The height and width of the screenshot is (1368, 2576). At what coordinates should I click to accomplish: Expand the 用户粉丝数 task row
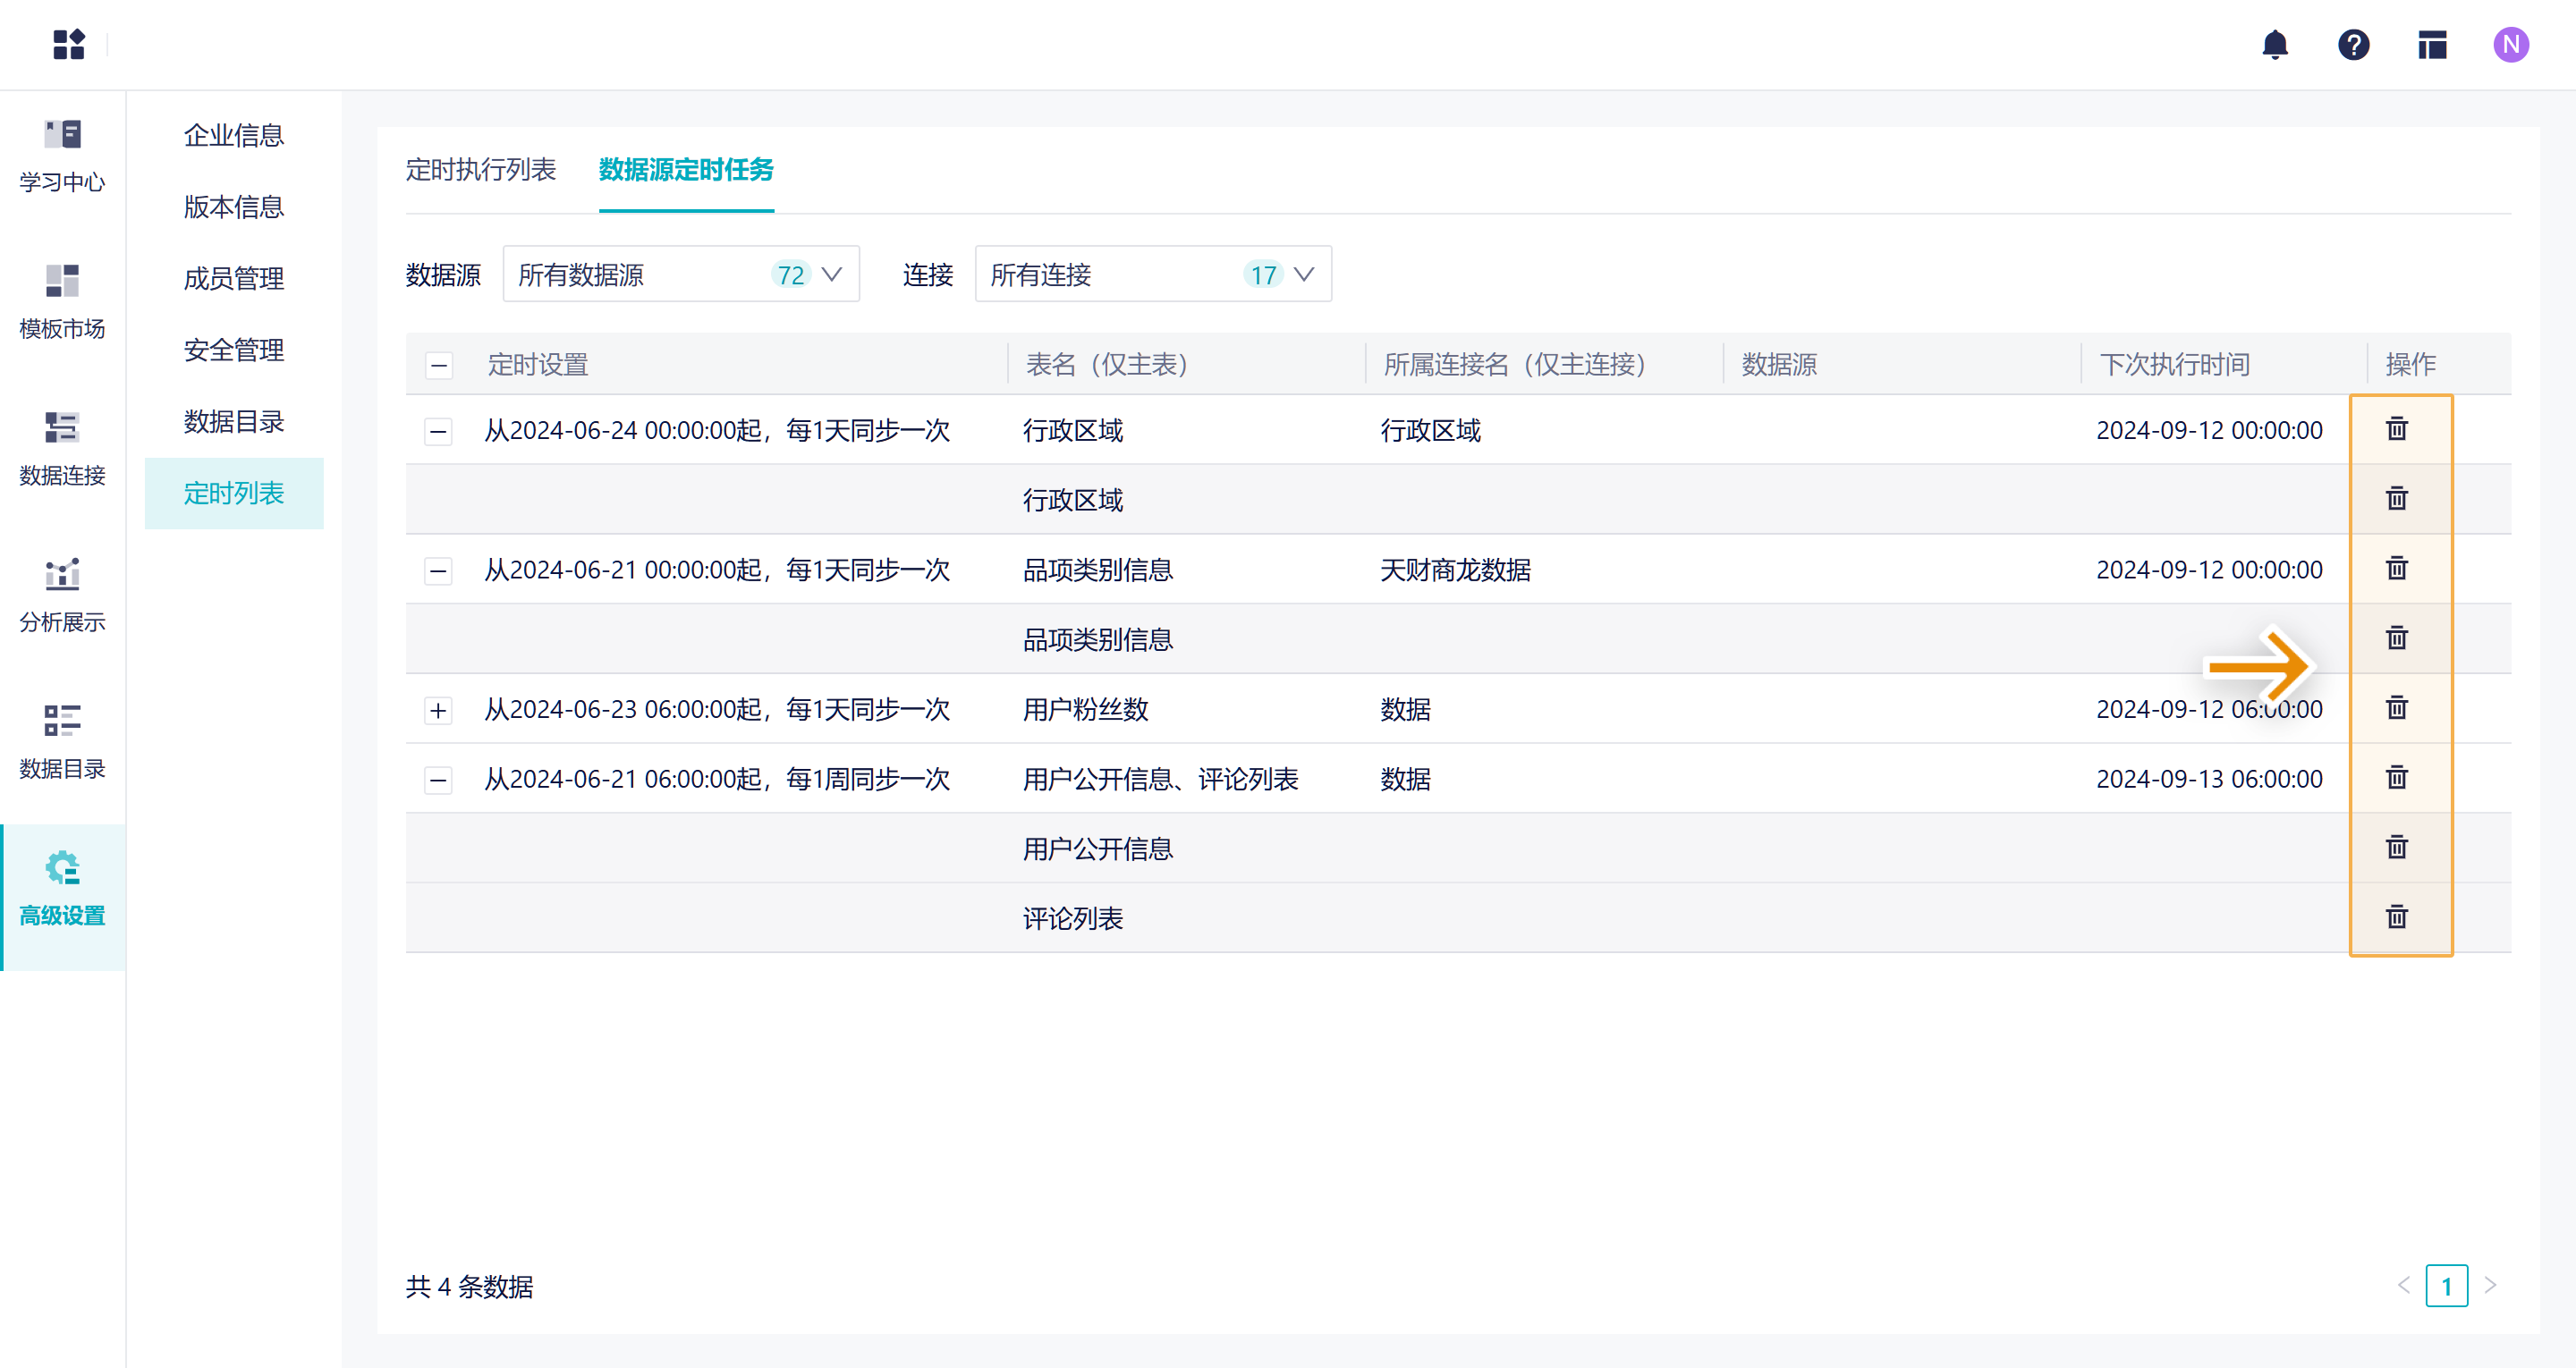(438, 710)
